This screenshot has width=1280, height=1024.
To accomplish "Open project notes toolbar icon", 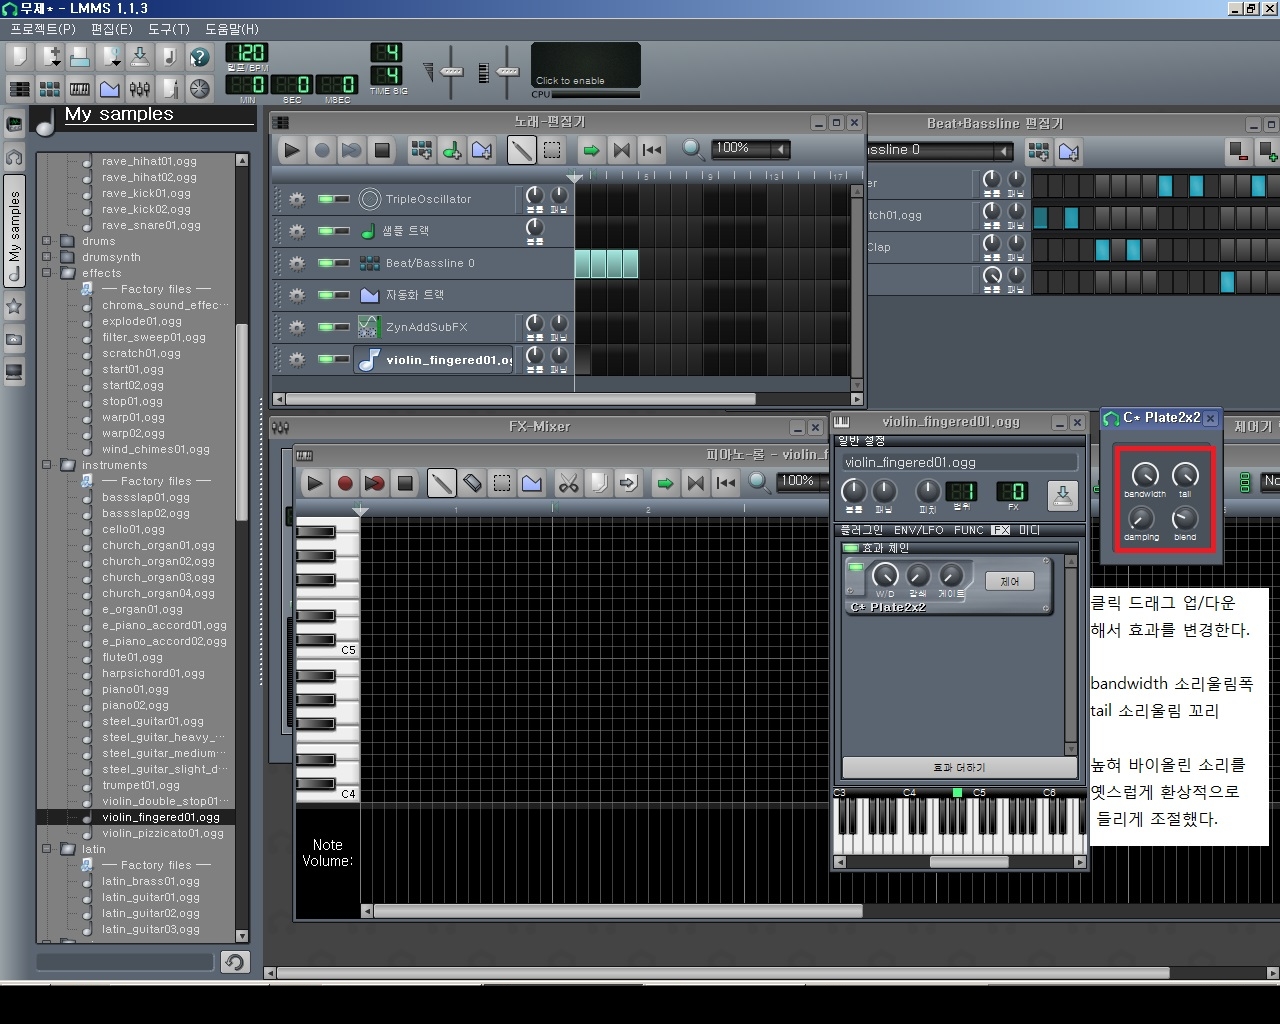I will tap(170, 88).
